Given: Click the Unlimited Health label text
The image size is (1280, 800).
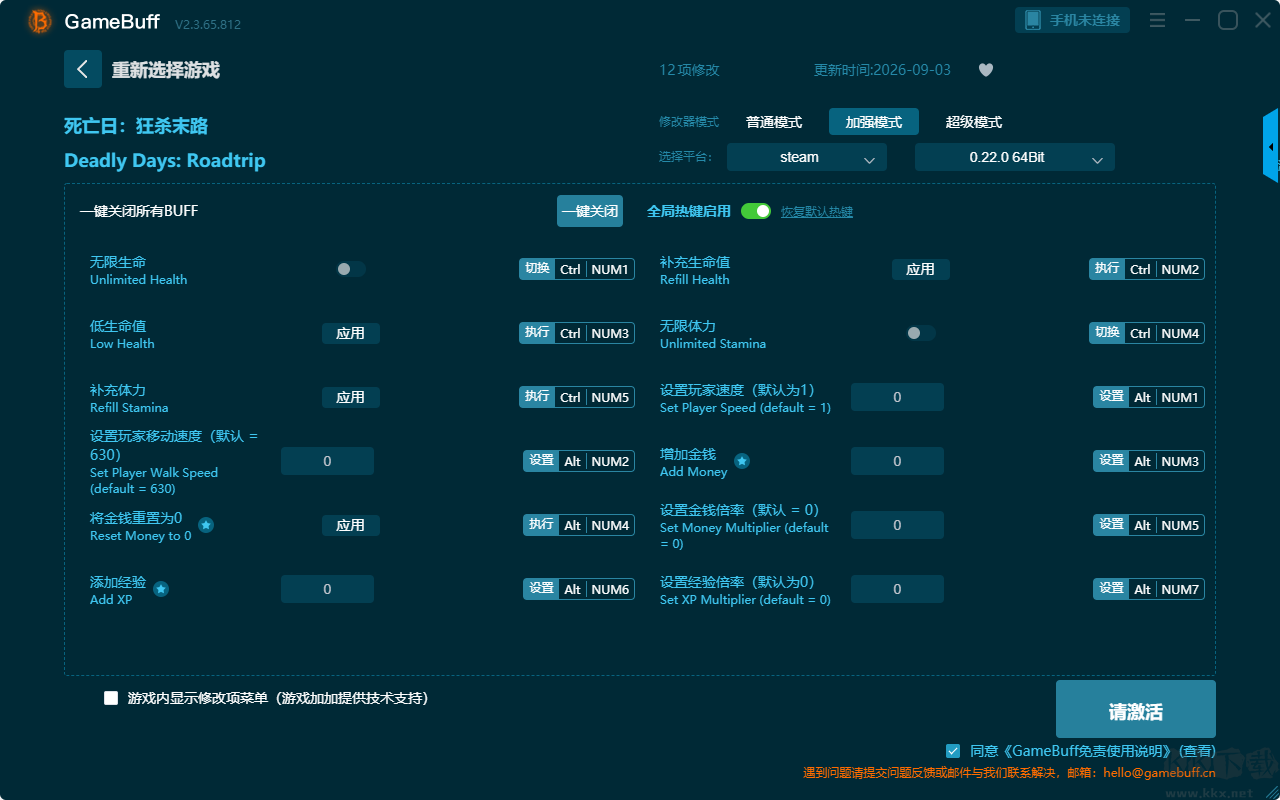Looking at the screenshot, I should (138, 280).
